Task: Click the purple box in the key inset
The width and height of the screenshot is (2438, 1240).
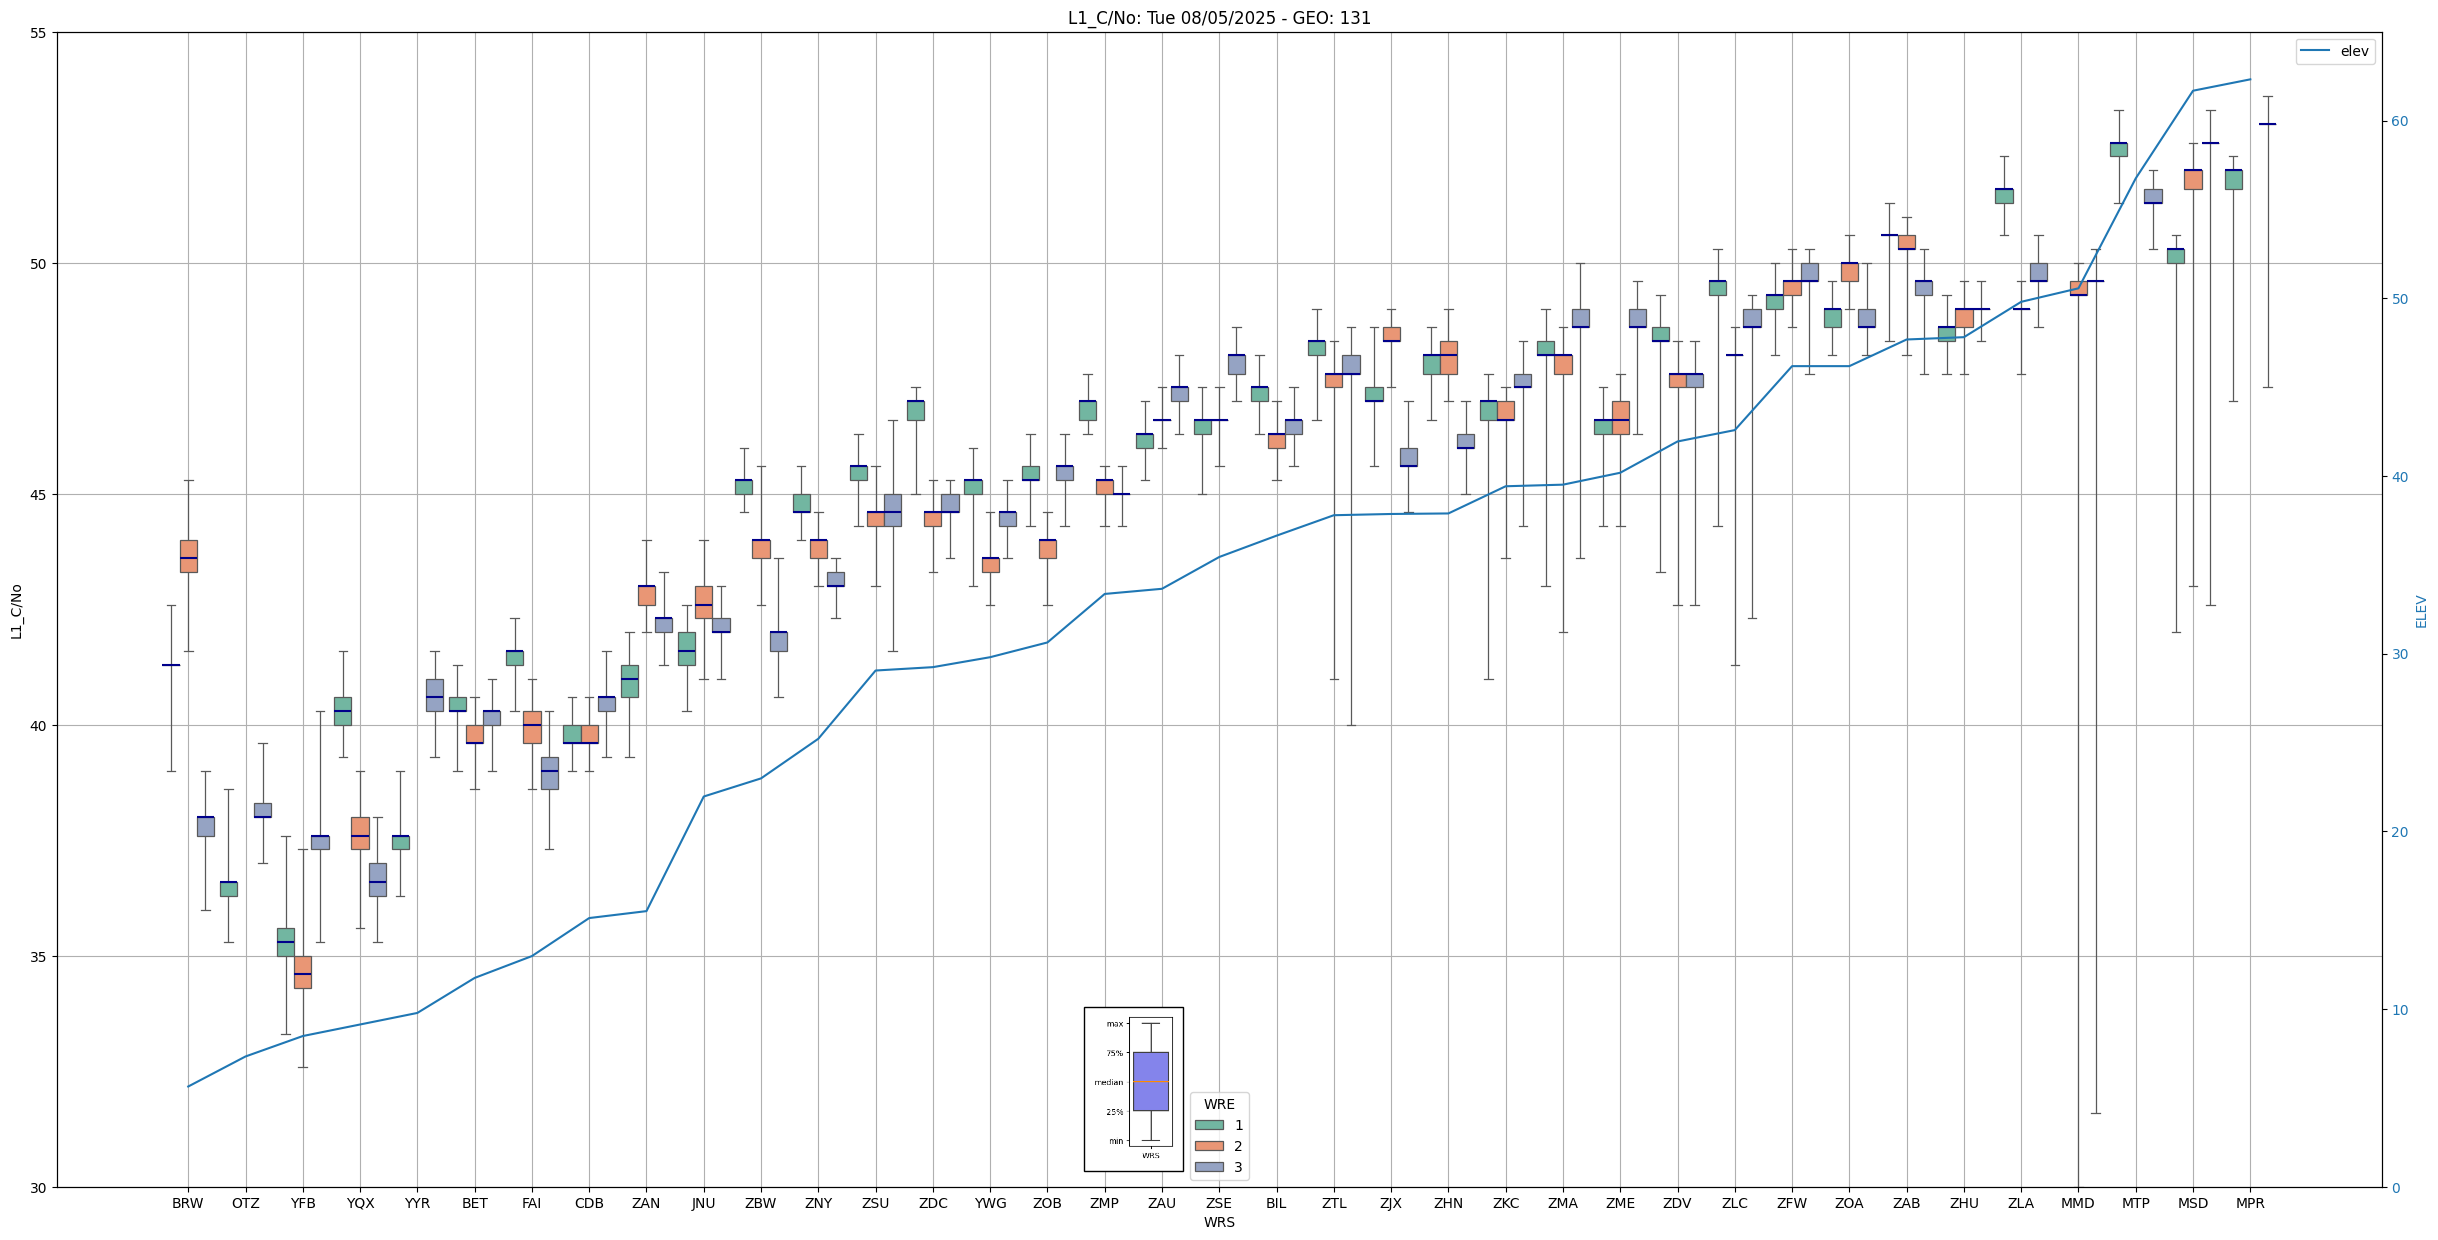Action: click(x=1150, y=1081)
